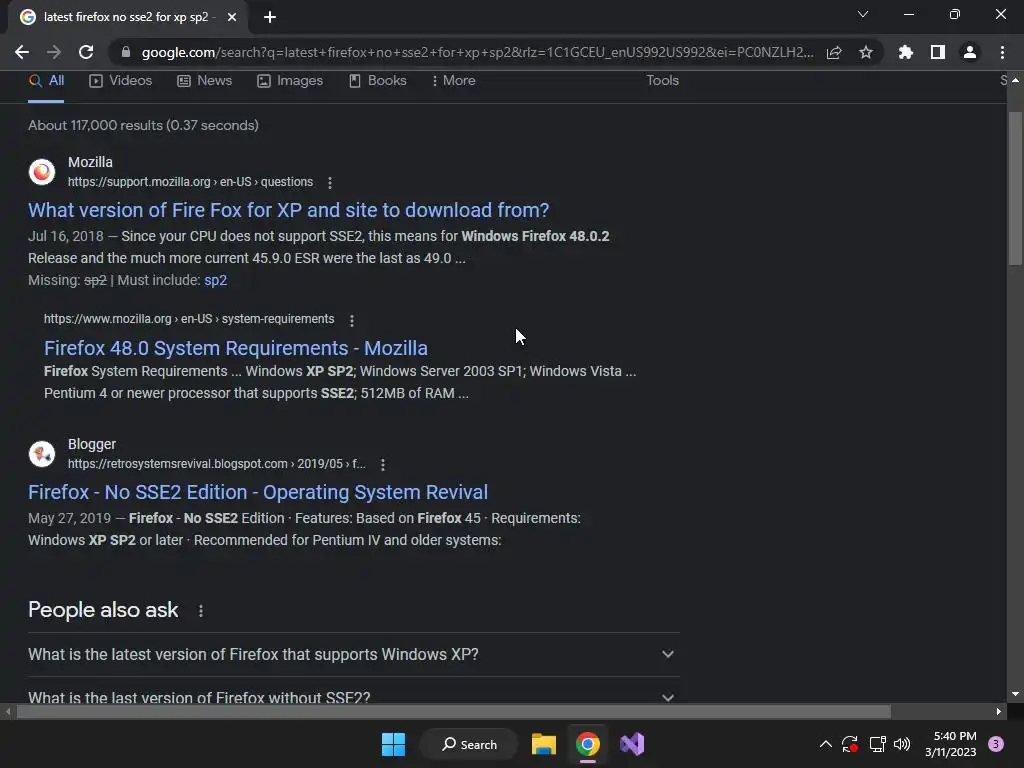Click the 'About 117,000 results' text
The height and width of the screenshot is (768, 1024).
143,125
